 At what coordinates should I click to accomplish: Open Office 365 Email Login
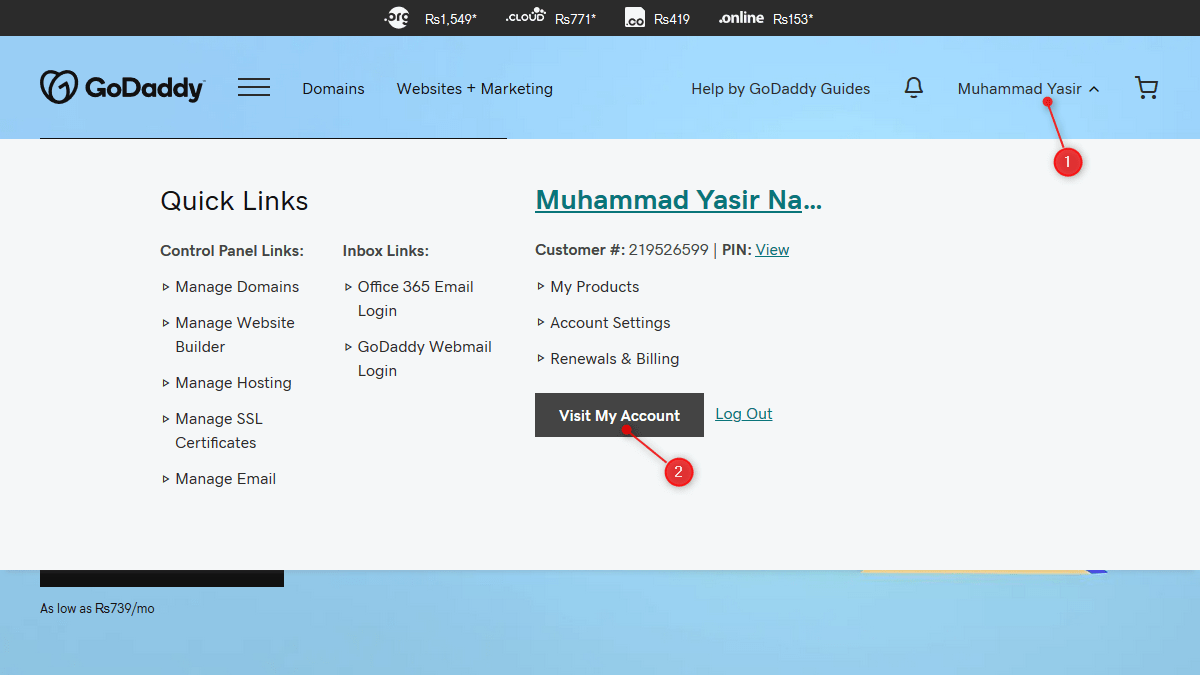coord(415,299)
